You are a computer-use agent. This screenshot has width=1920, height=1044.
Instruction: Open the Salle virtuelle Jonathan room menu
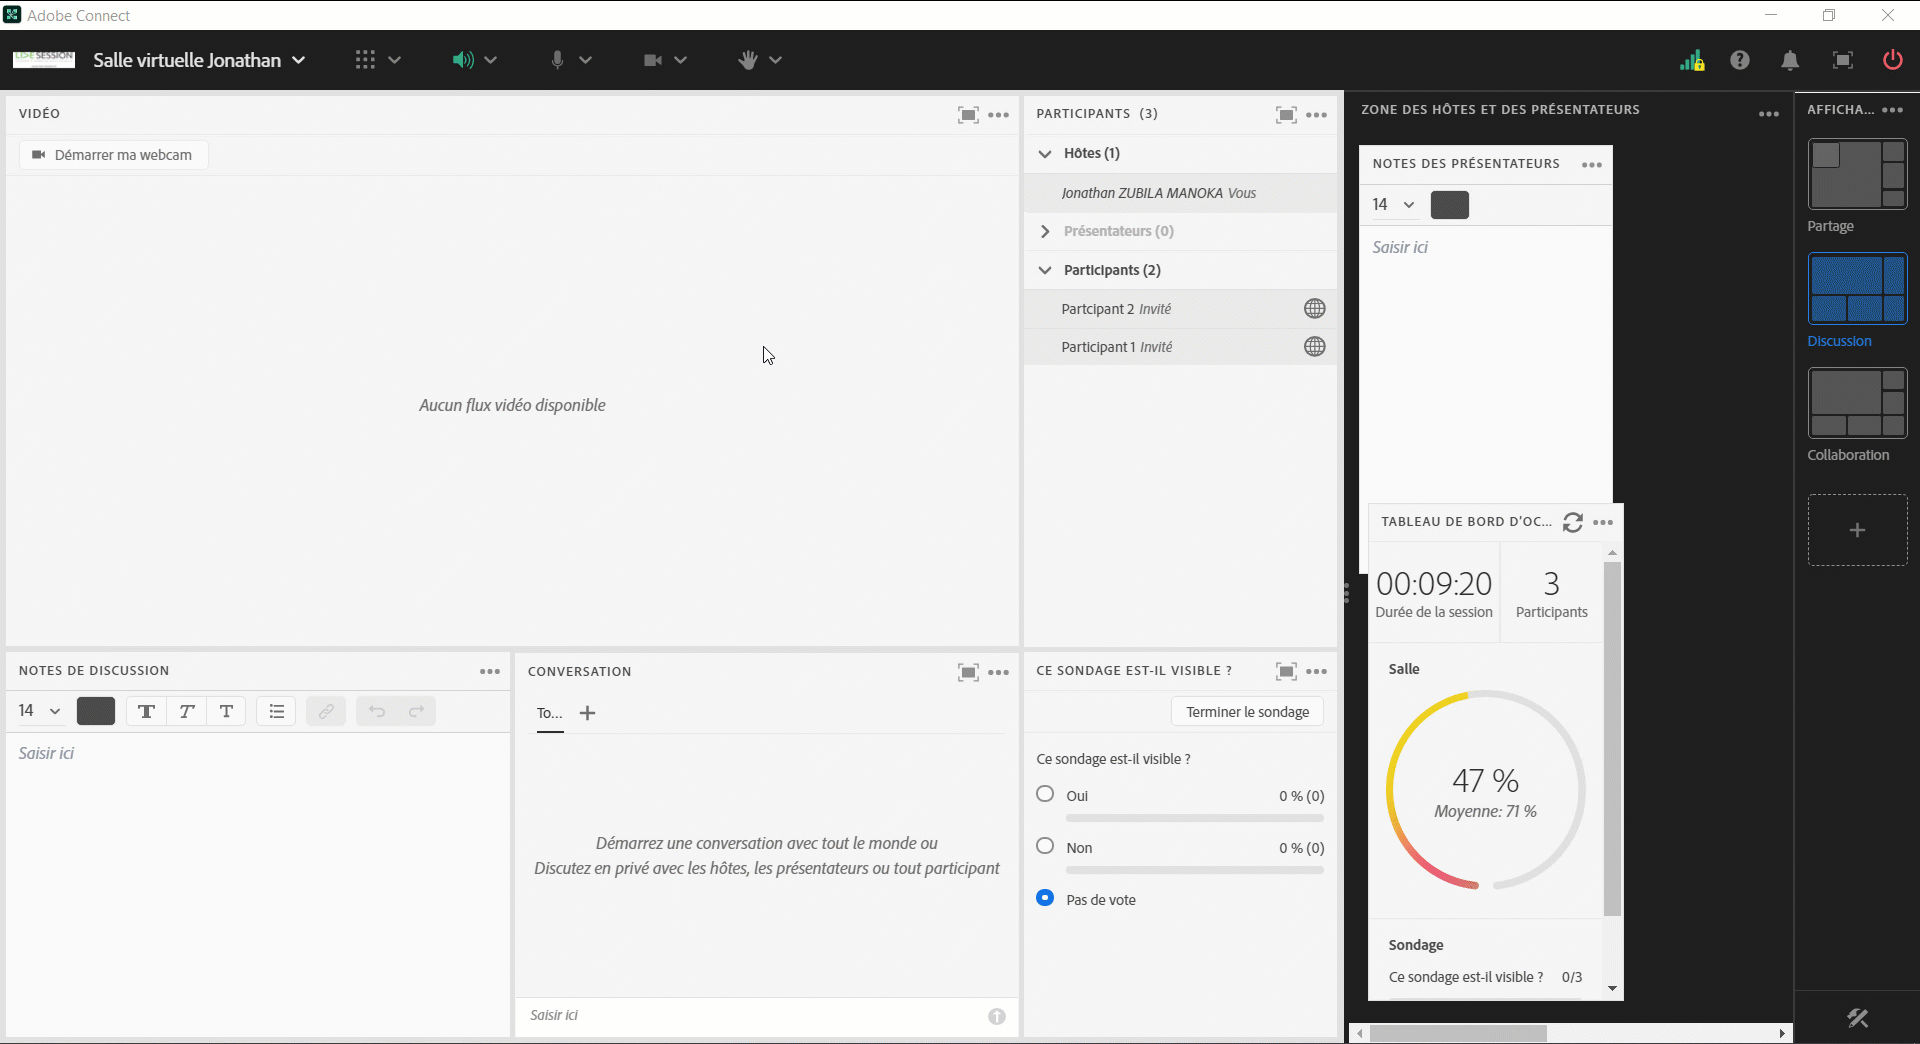pos(199,60)
